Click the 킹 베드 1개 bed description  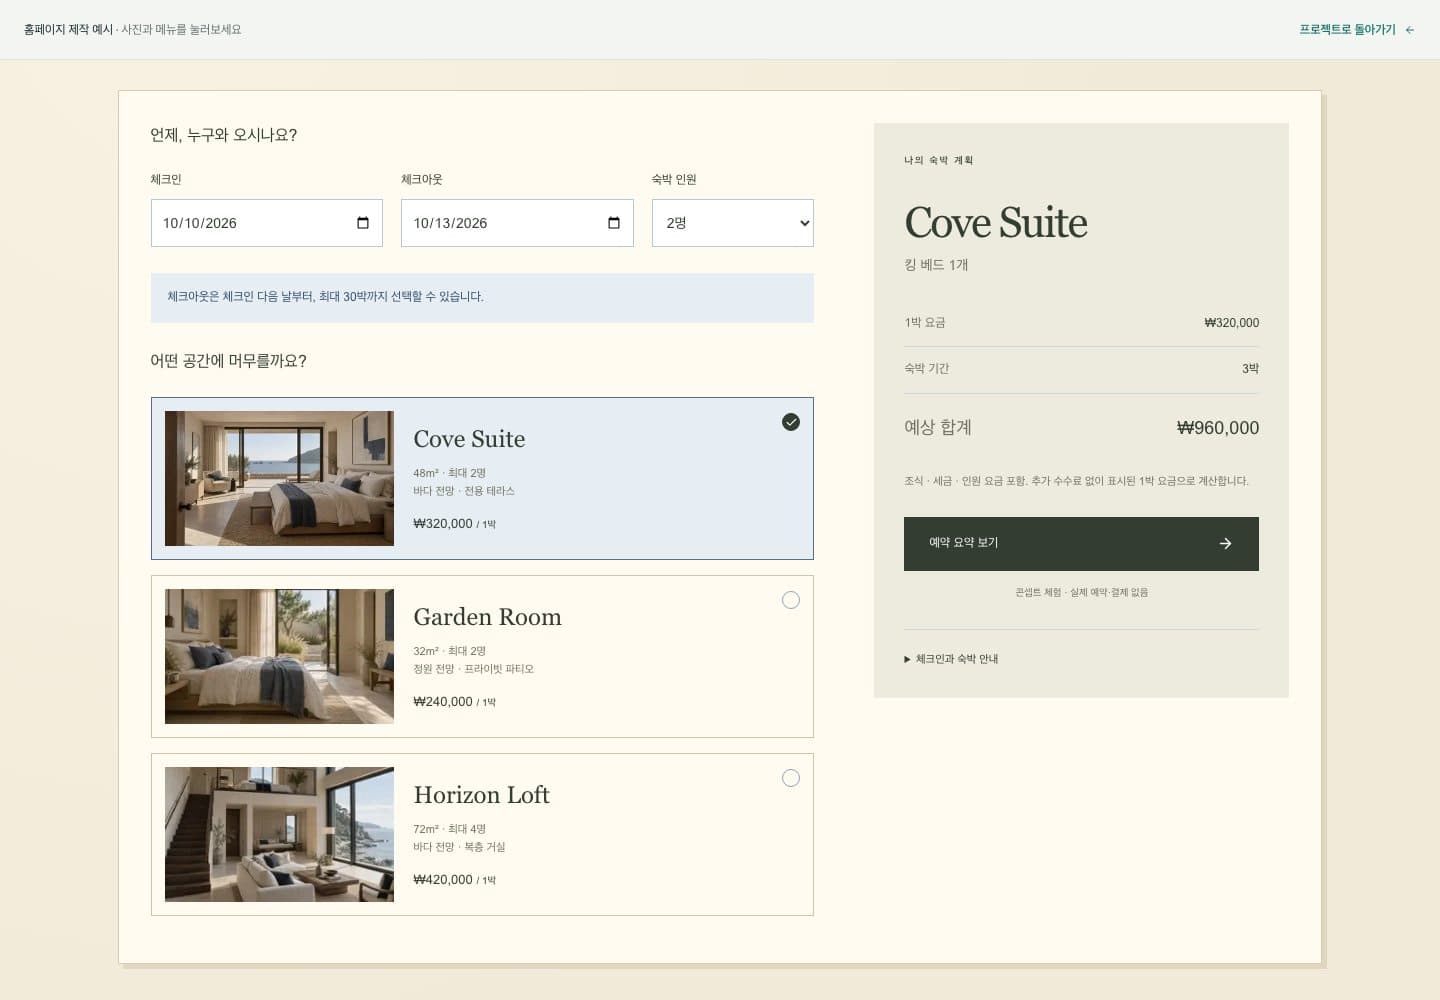pos(936,265)
